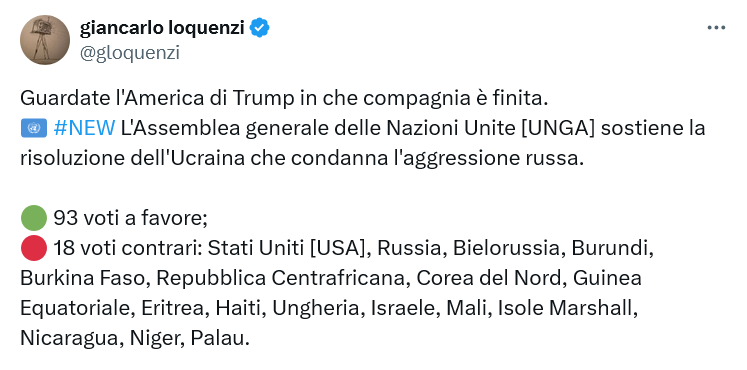
Task: Click the text 93 voti a favore
Action: click(129, 218)
